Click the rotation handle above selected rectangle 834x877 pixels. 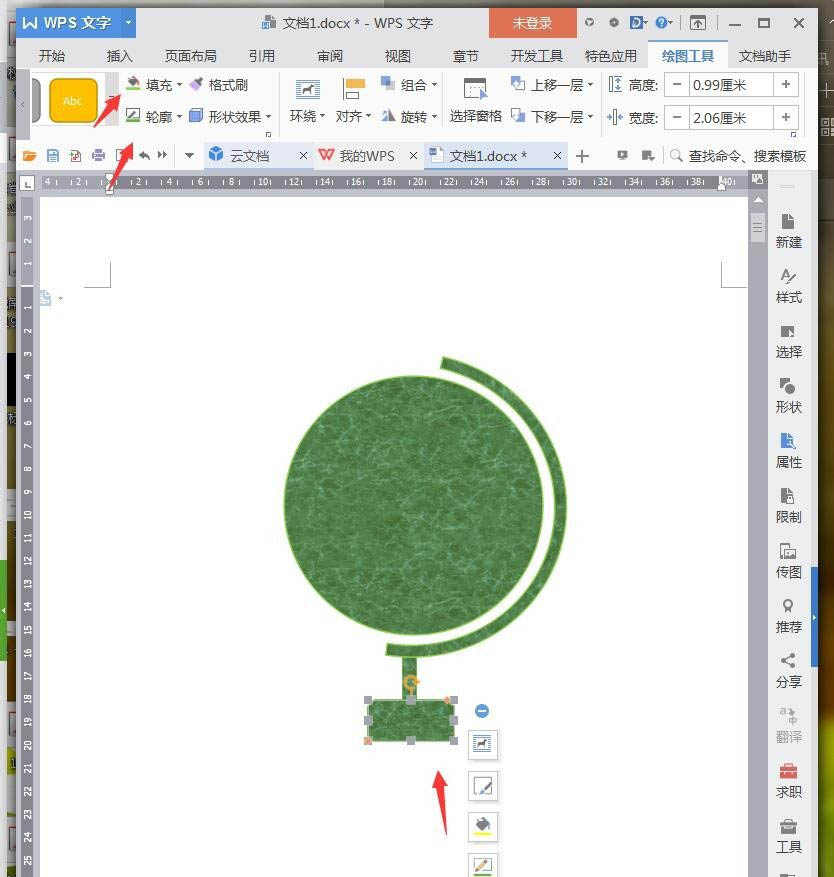(x=411, y=682)
